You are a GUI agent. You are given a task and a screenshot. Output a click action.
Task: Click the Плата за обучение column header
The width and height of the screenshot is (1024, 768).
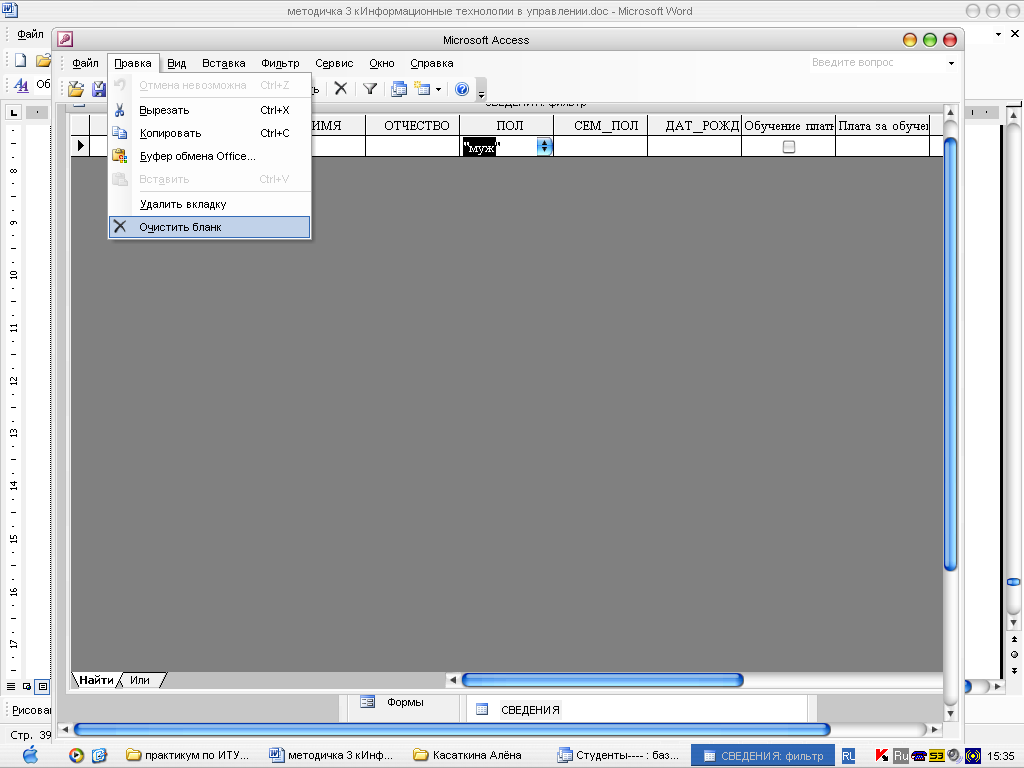(x=883, y=125)
